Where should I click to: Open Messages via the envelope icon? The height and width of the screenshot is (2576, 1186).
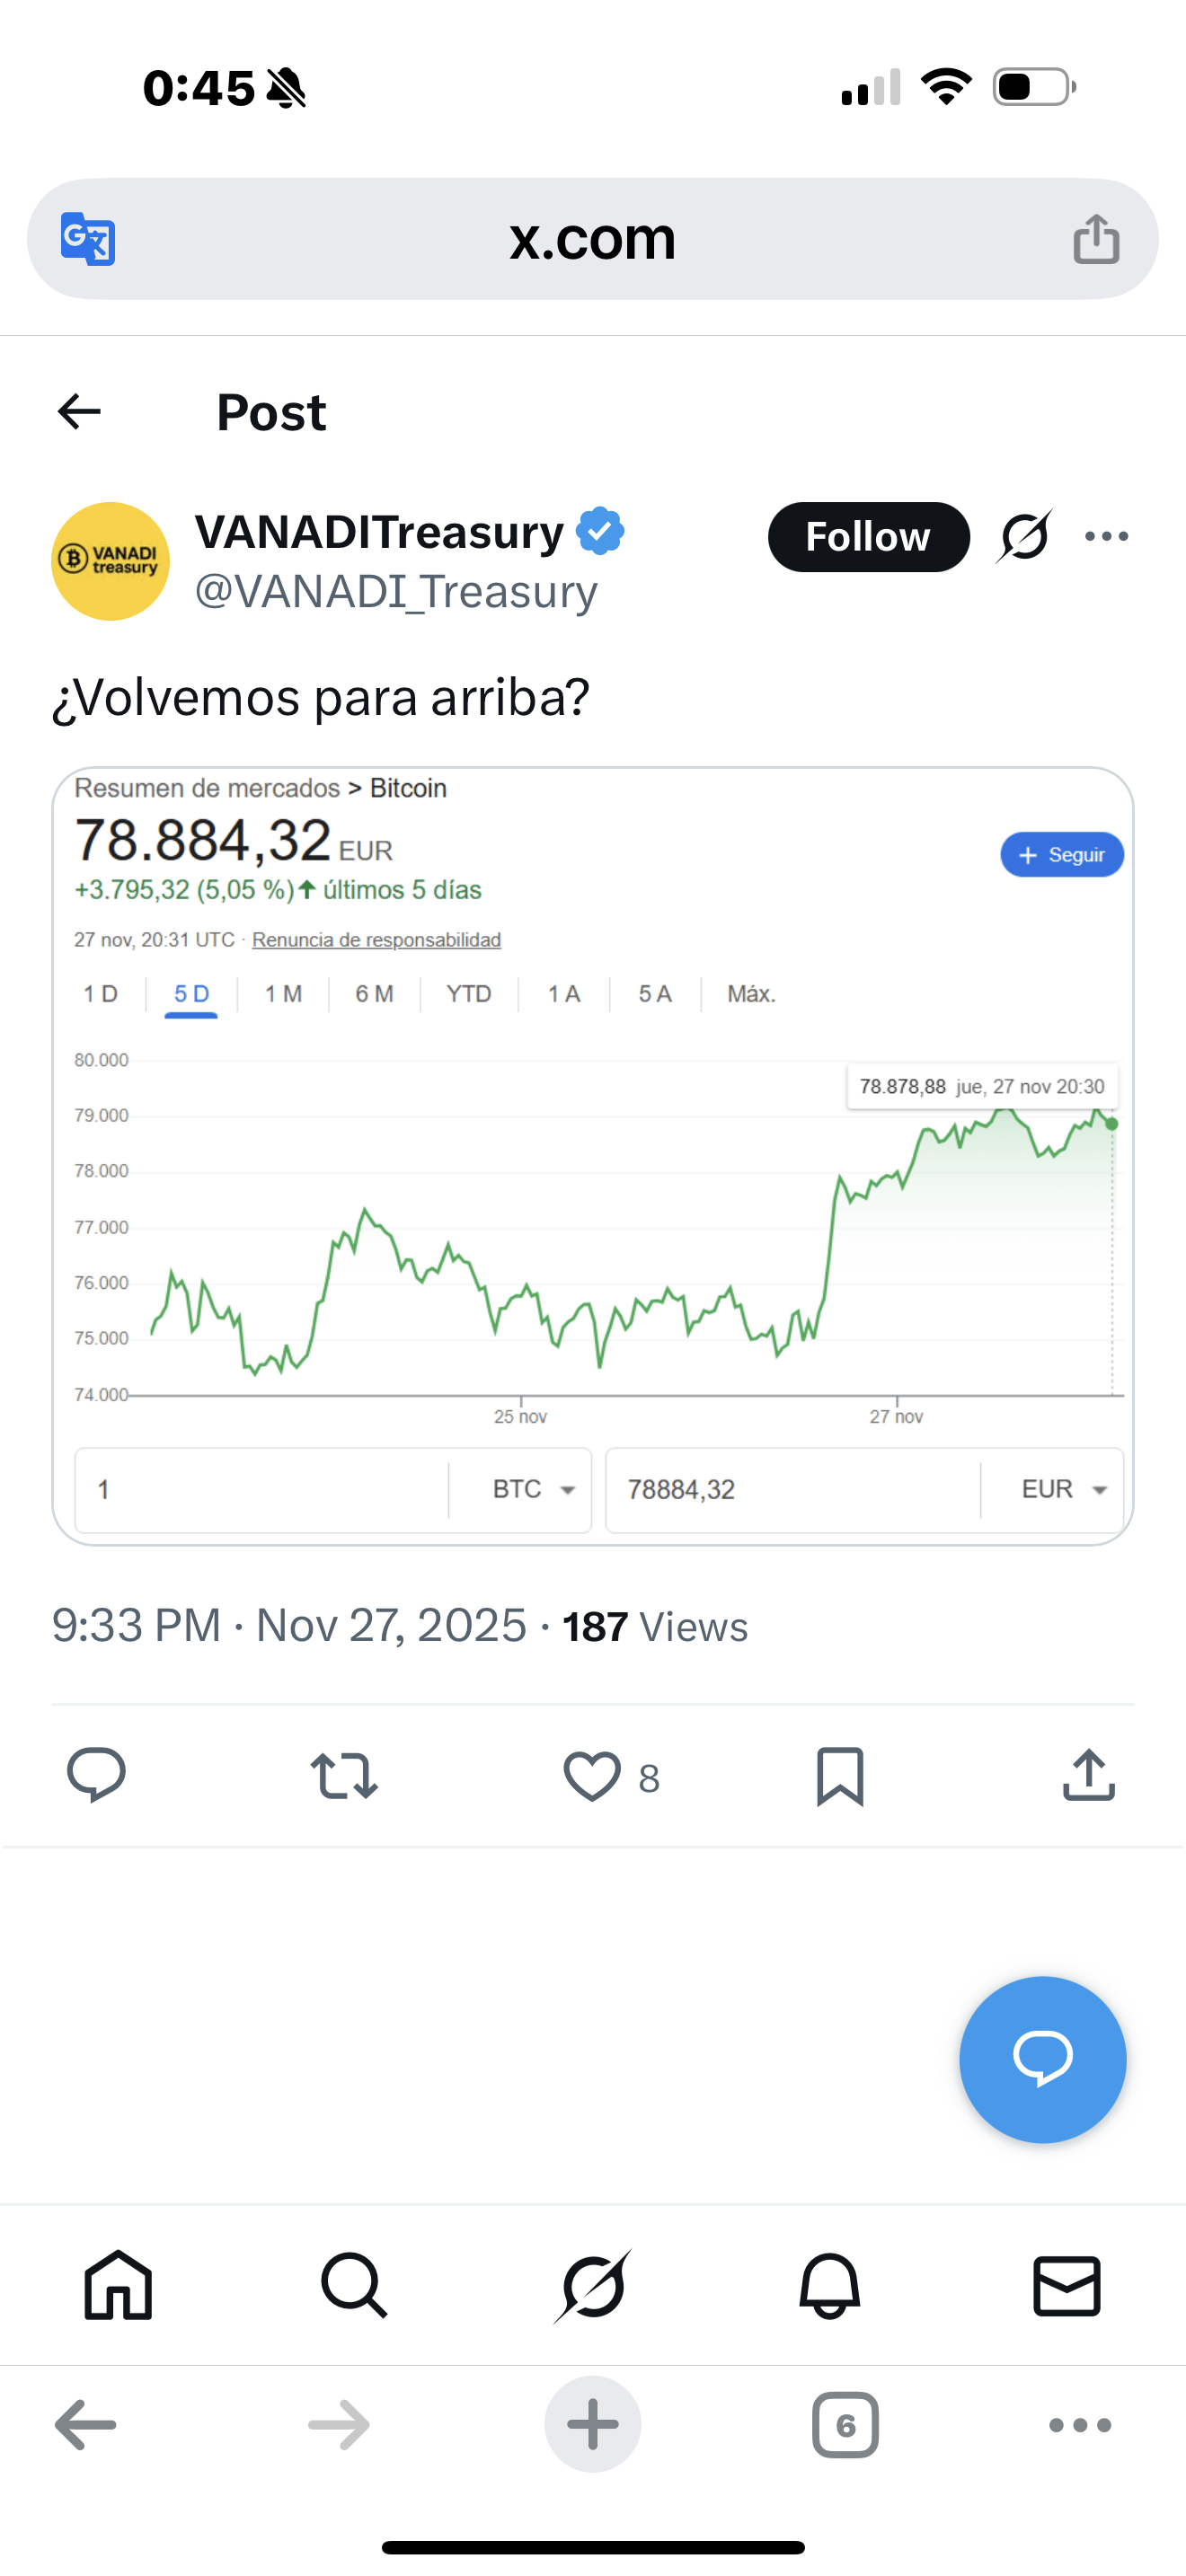tap(1066, 2285)
